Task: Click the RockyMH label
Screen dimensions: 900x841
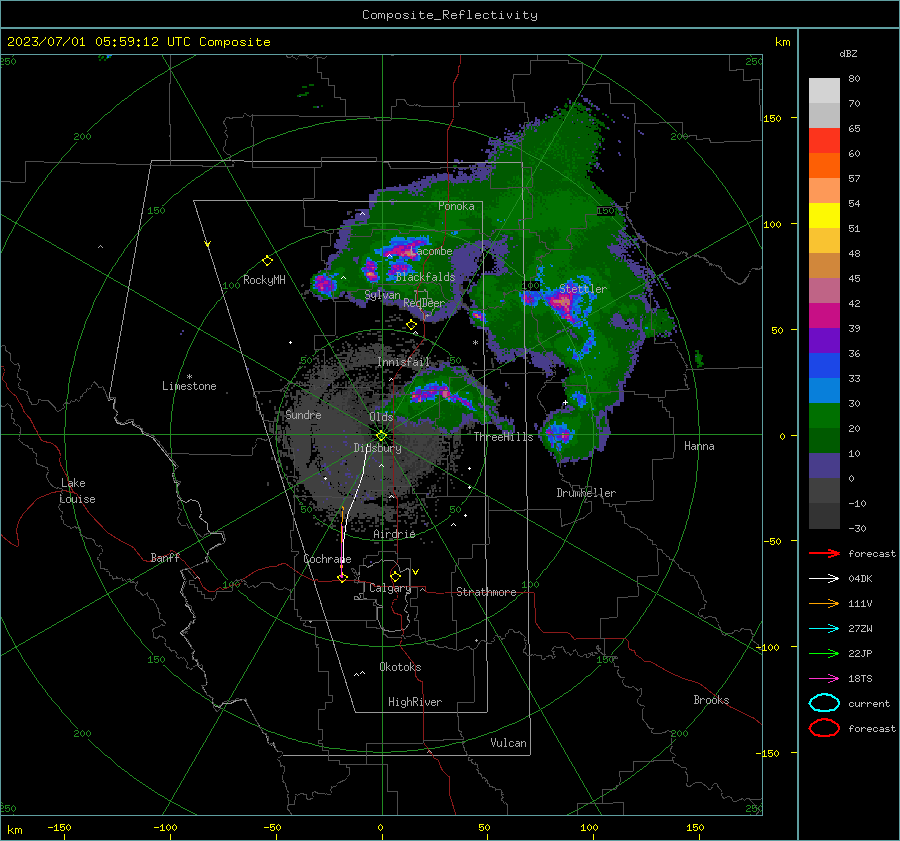Action: click(x=264, y=280)
